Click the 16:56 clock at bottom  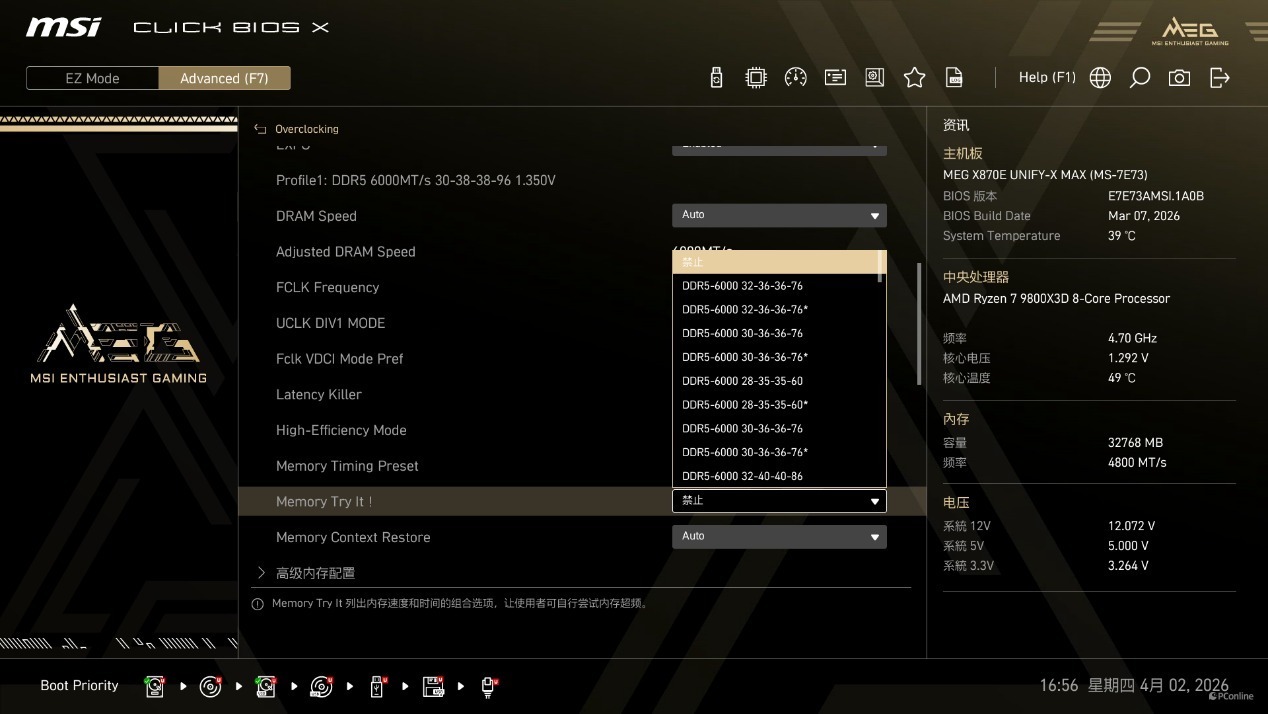pyautogui.click(x=1059, y=686)
